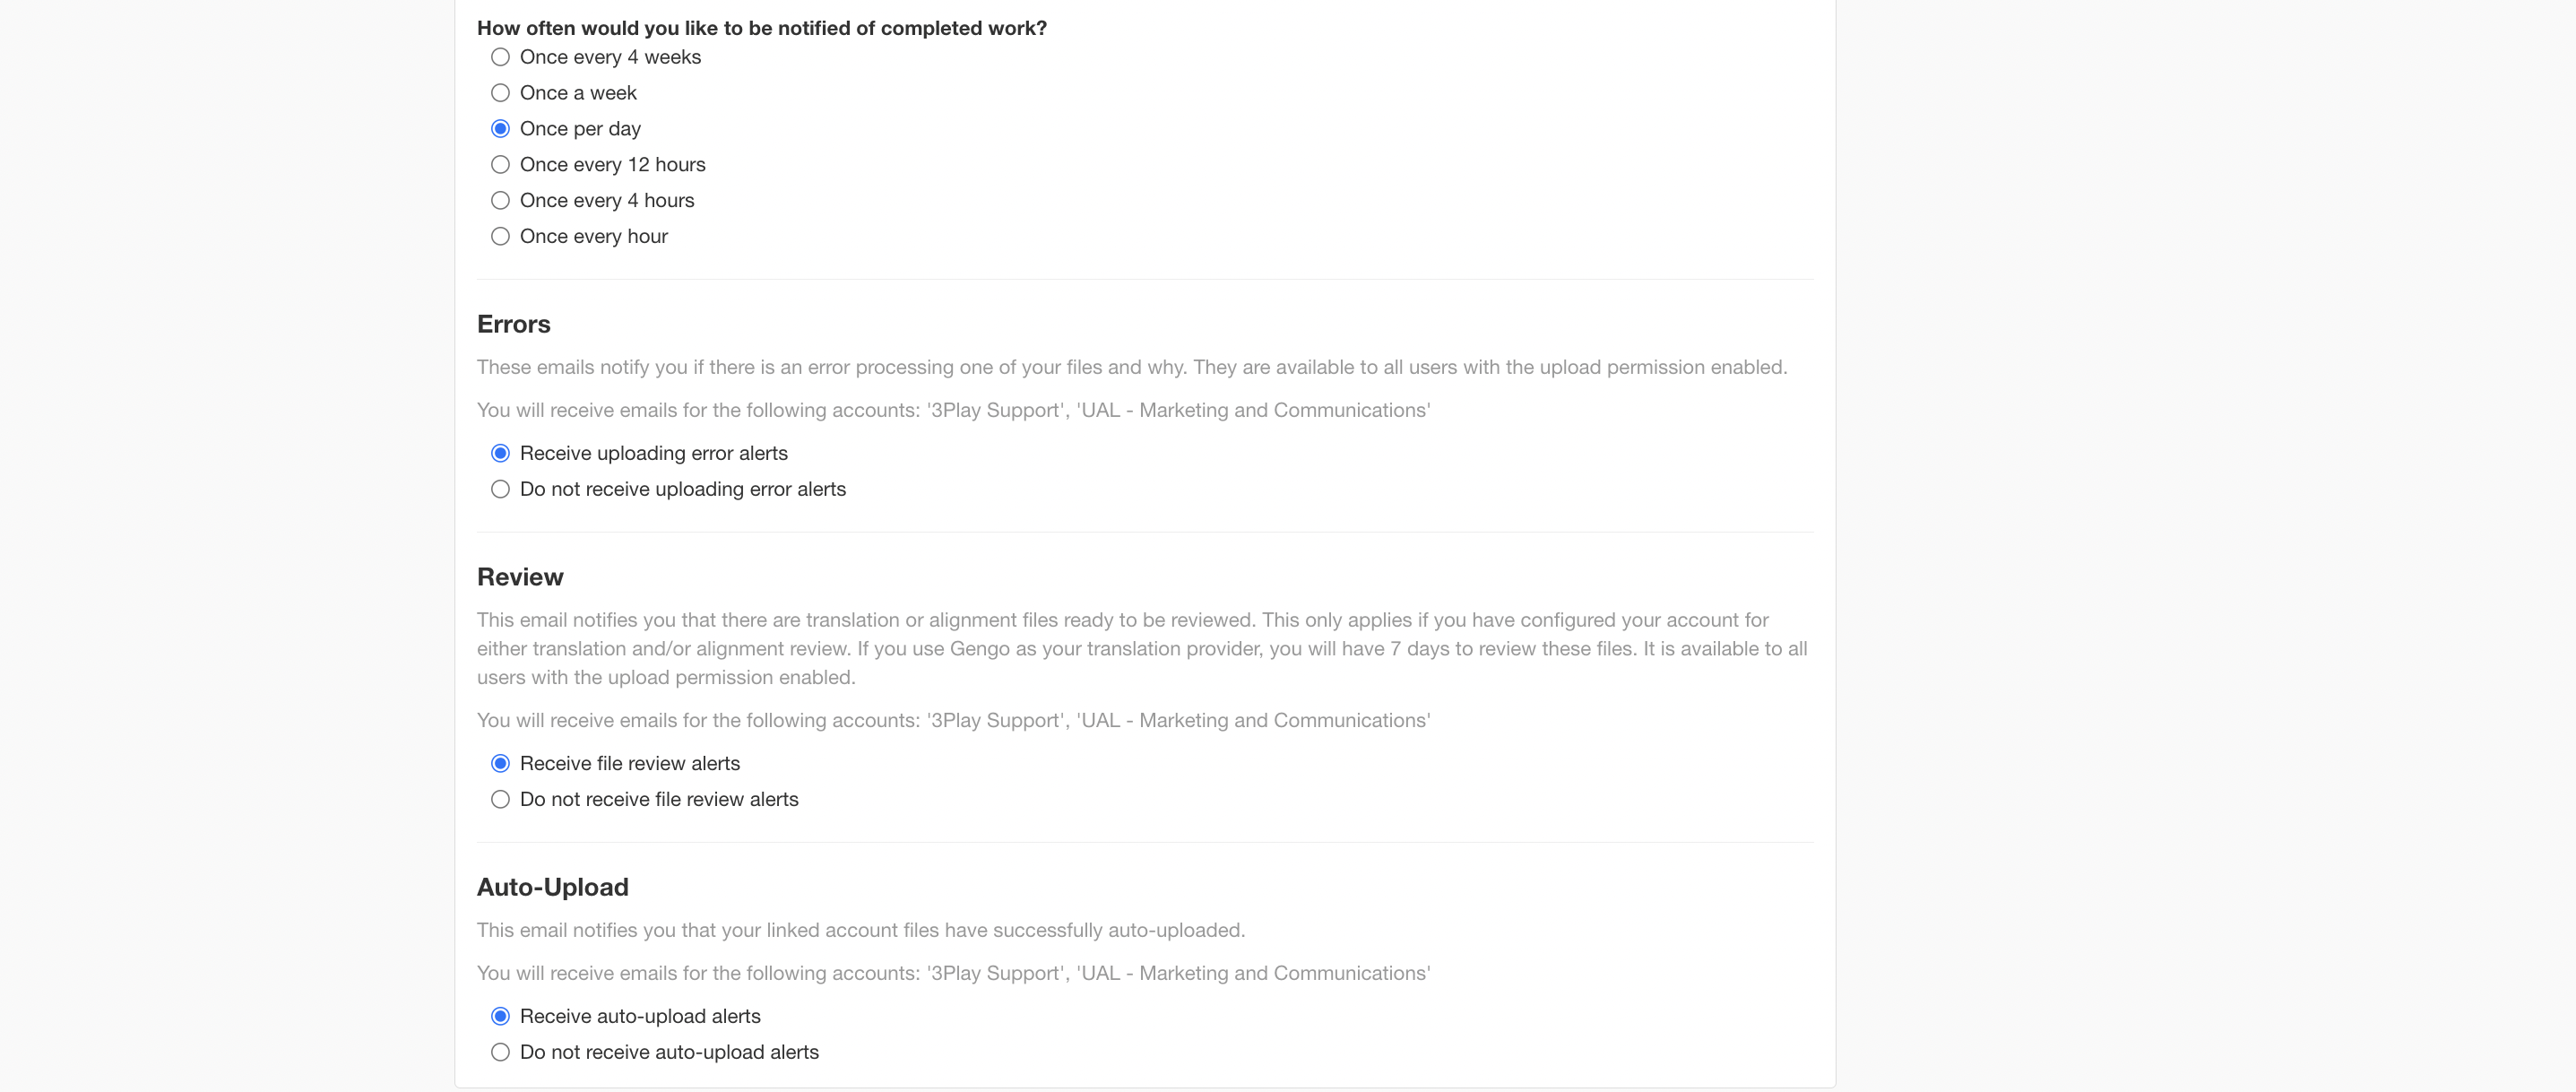
Task: Click the Review section heading
Action: (x=520, y=577)
